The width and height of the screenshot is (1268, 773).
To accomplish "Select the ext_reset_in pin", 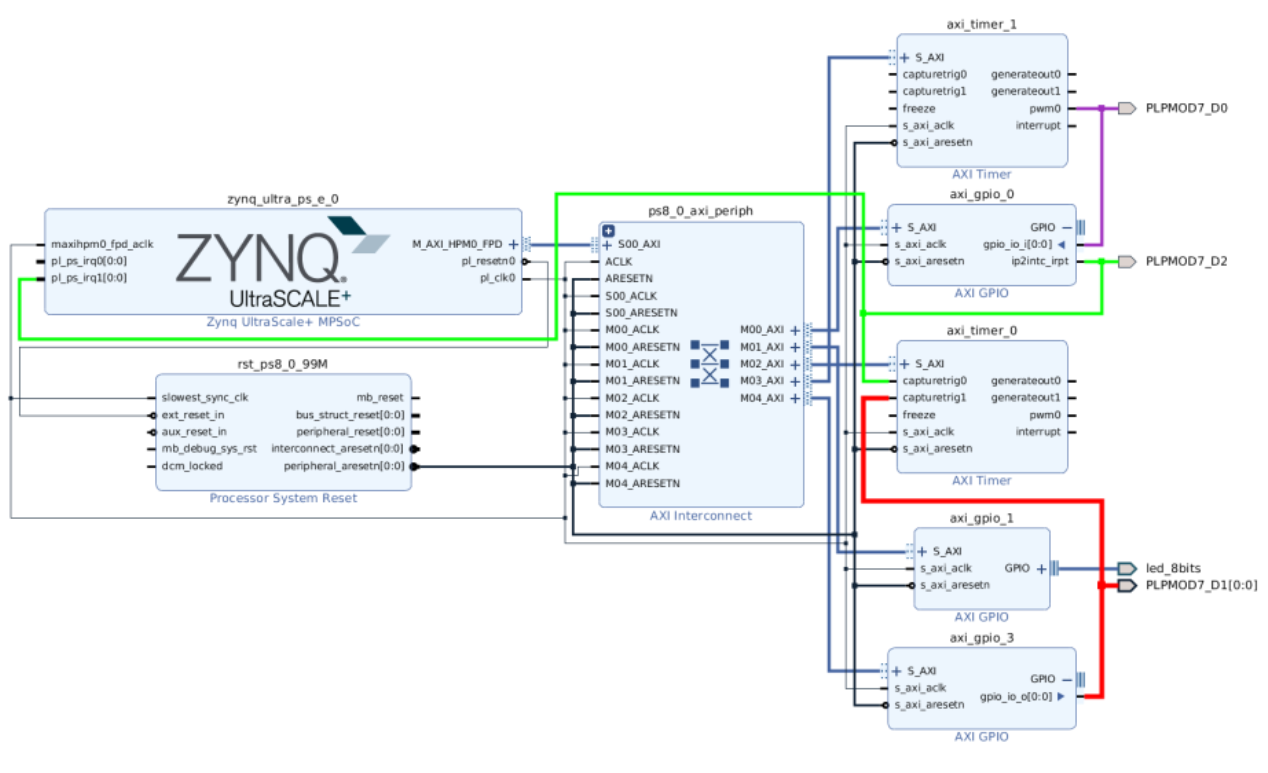I will click(193, 414).
